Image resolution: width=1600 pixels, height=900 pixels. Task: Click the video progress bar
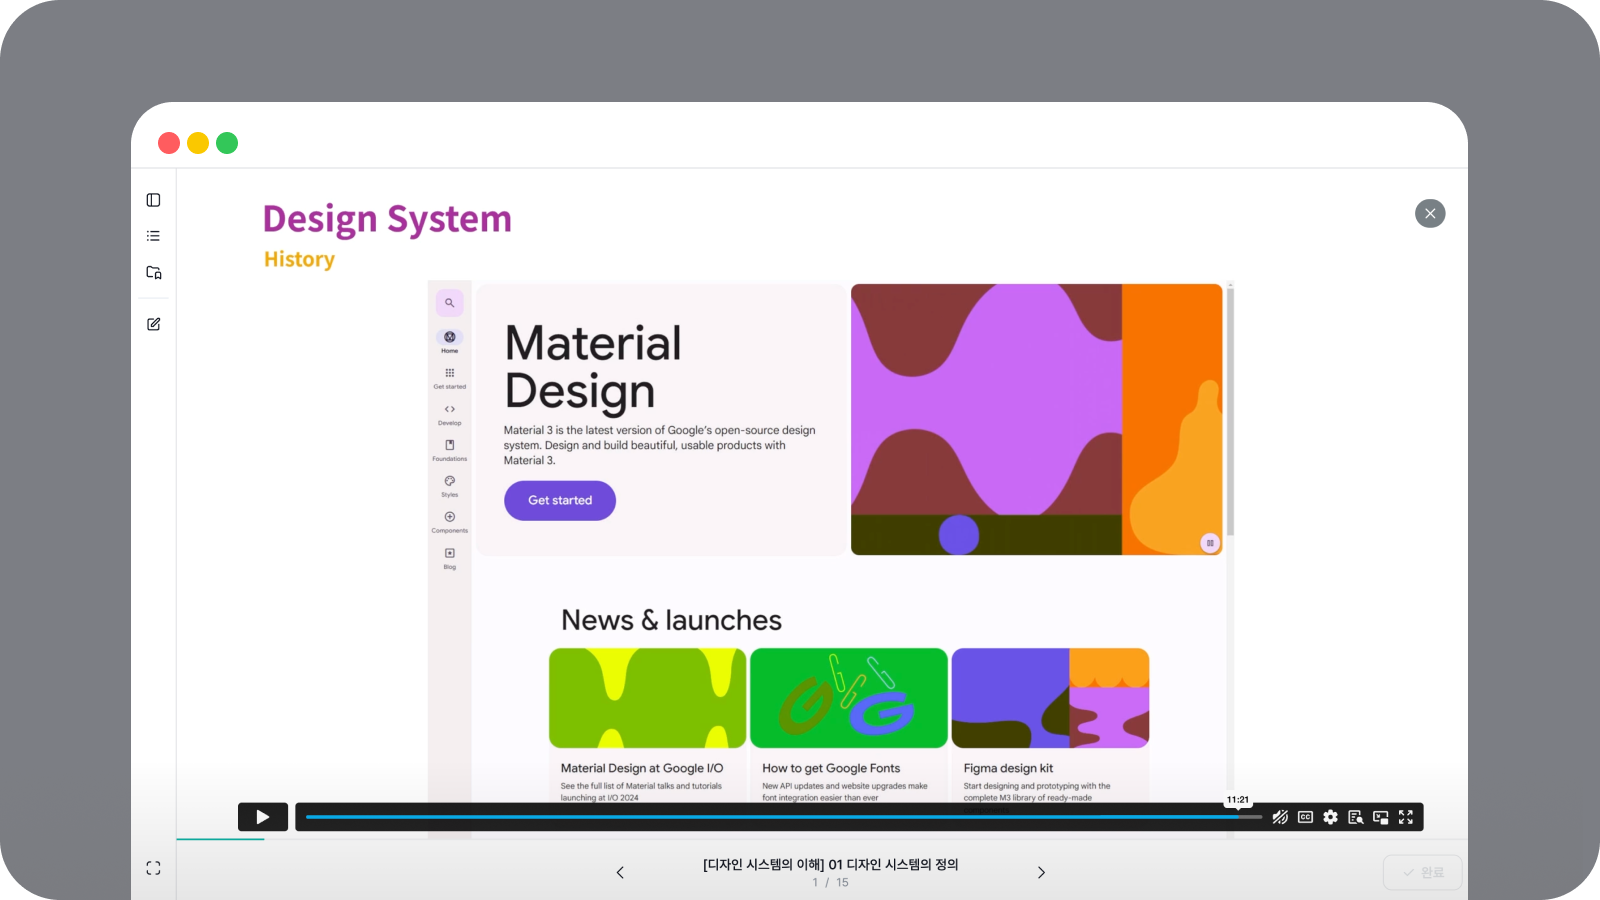[x=784, y=817]
